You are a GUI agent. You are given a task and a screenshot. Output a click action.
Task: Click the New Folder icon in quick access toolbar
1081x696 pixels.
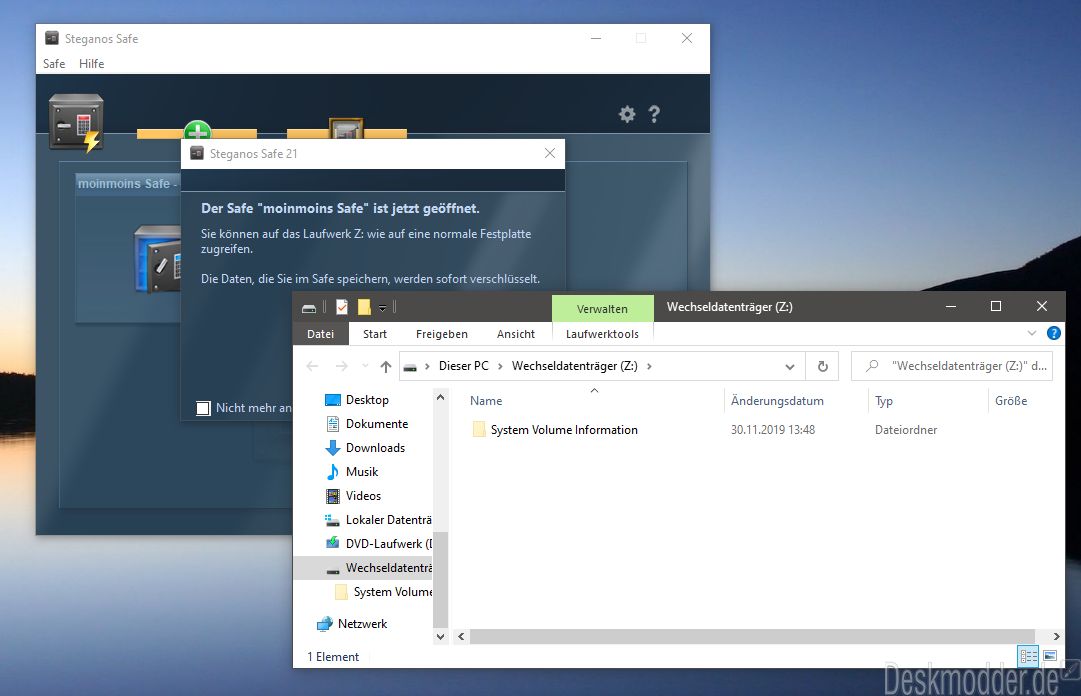(364, 307)
